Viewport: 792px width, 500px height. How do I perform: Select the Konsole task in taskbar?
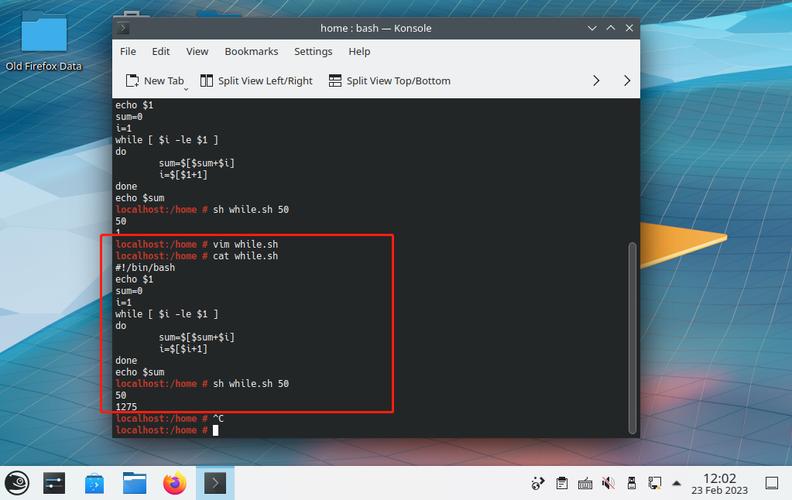[x=215, y=483]
